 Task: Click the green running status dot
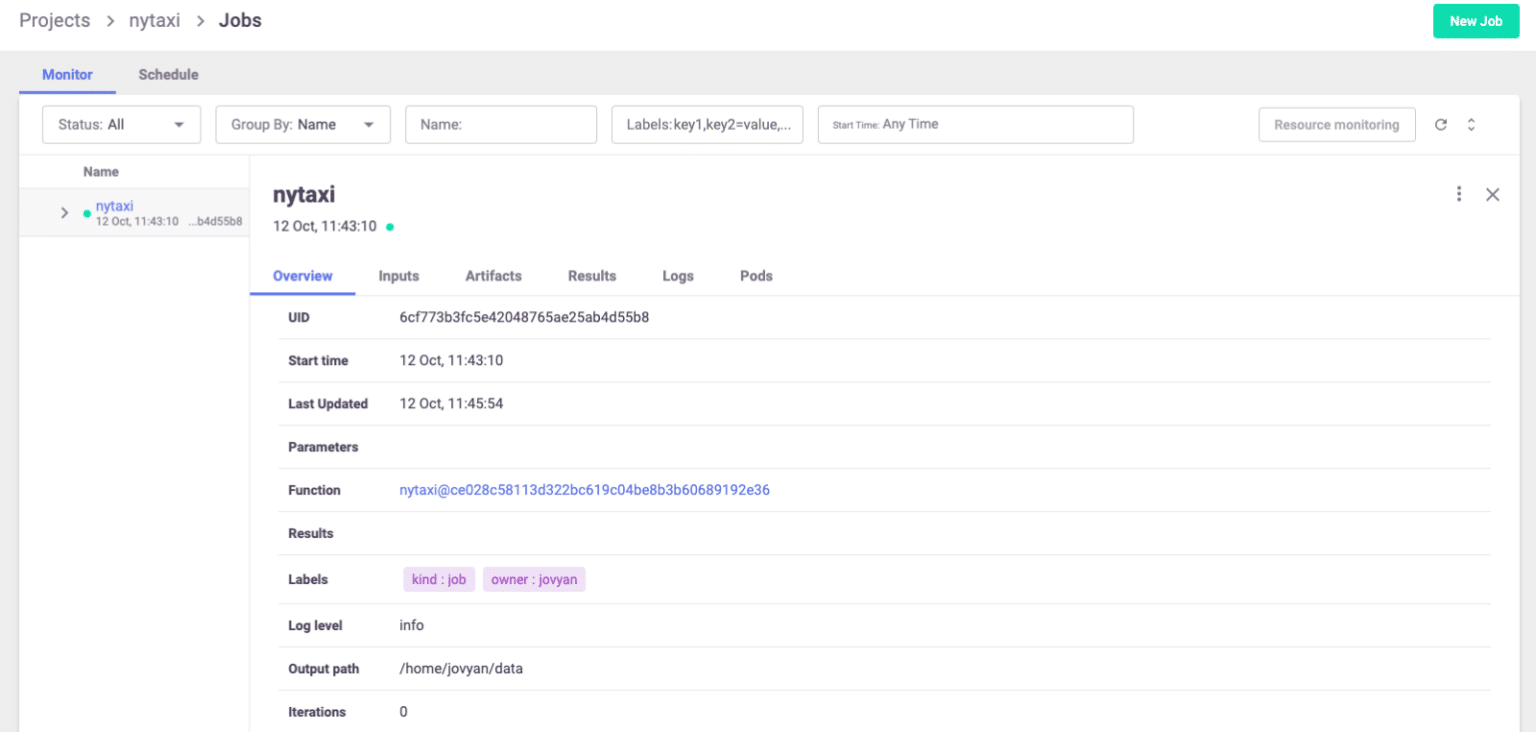tap(390, 226)
